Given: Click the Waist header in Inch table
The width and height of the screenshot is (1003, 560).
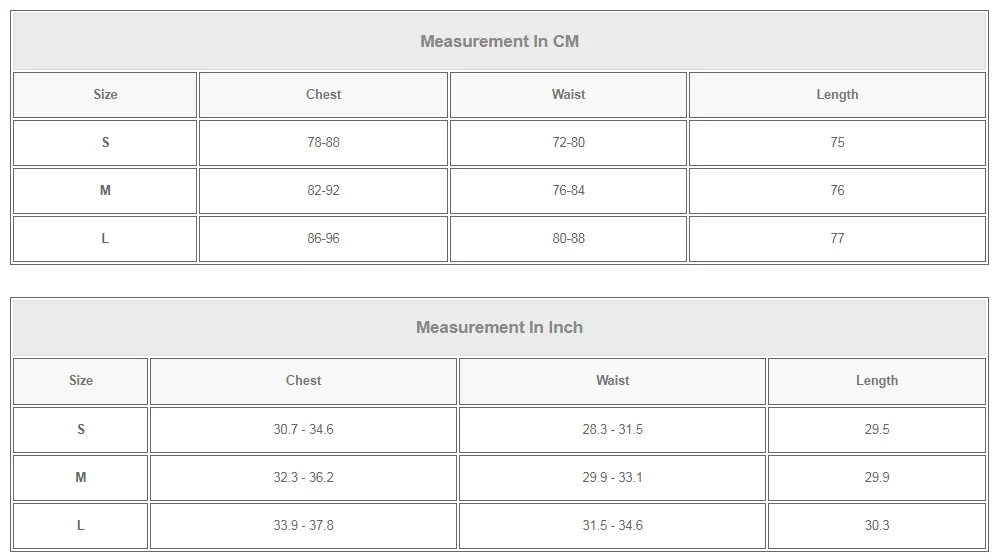Looking at the screenshot, I should [x=612, y=381].
